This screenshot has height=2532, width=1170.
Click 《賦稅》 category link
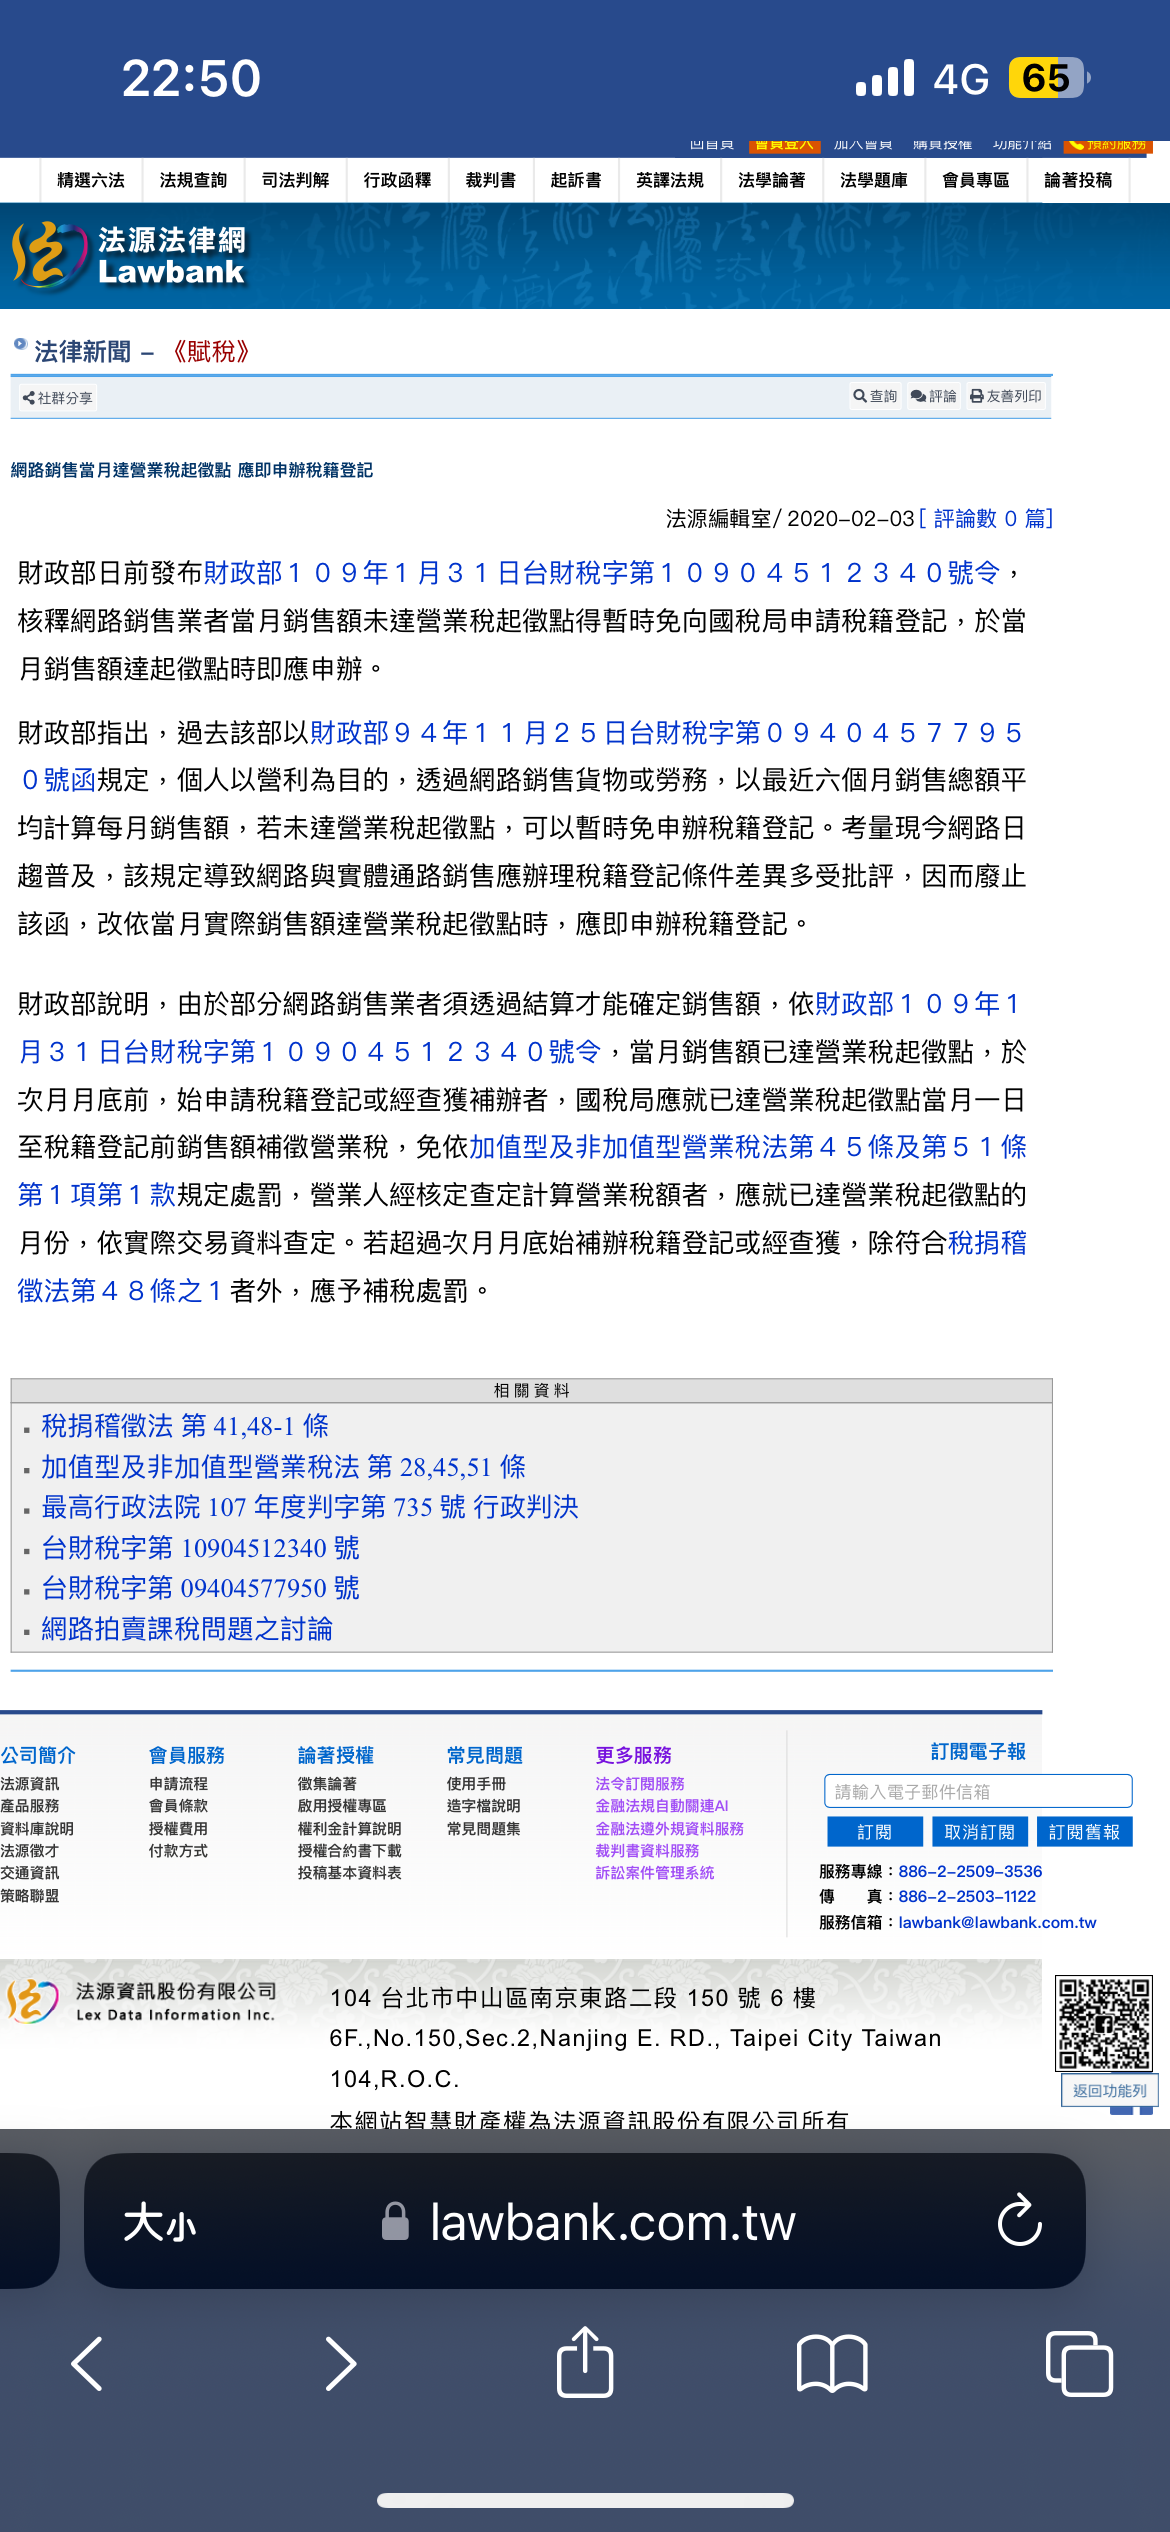pyautogui.click(x=211, y=351)
